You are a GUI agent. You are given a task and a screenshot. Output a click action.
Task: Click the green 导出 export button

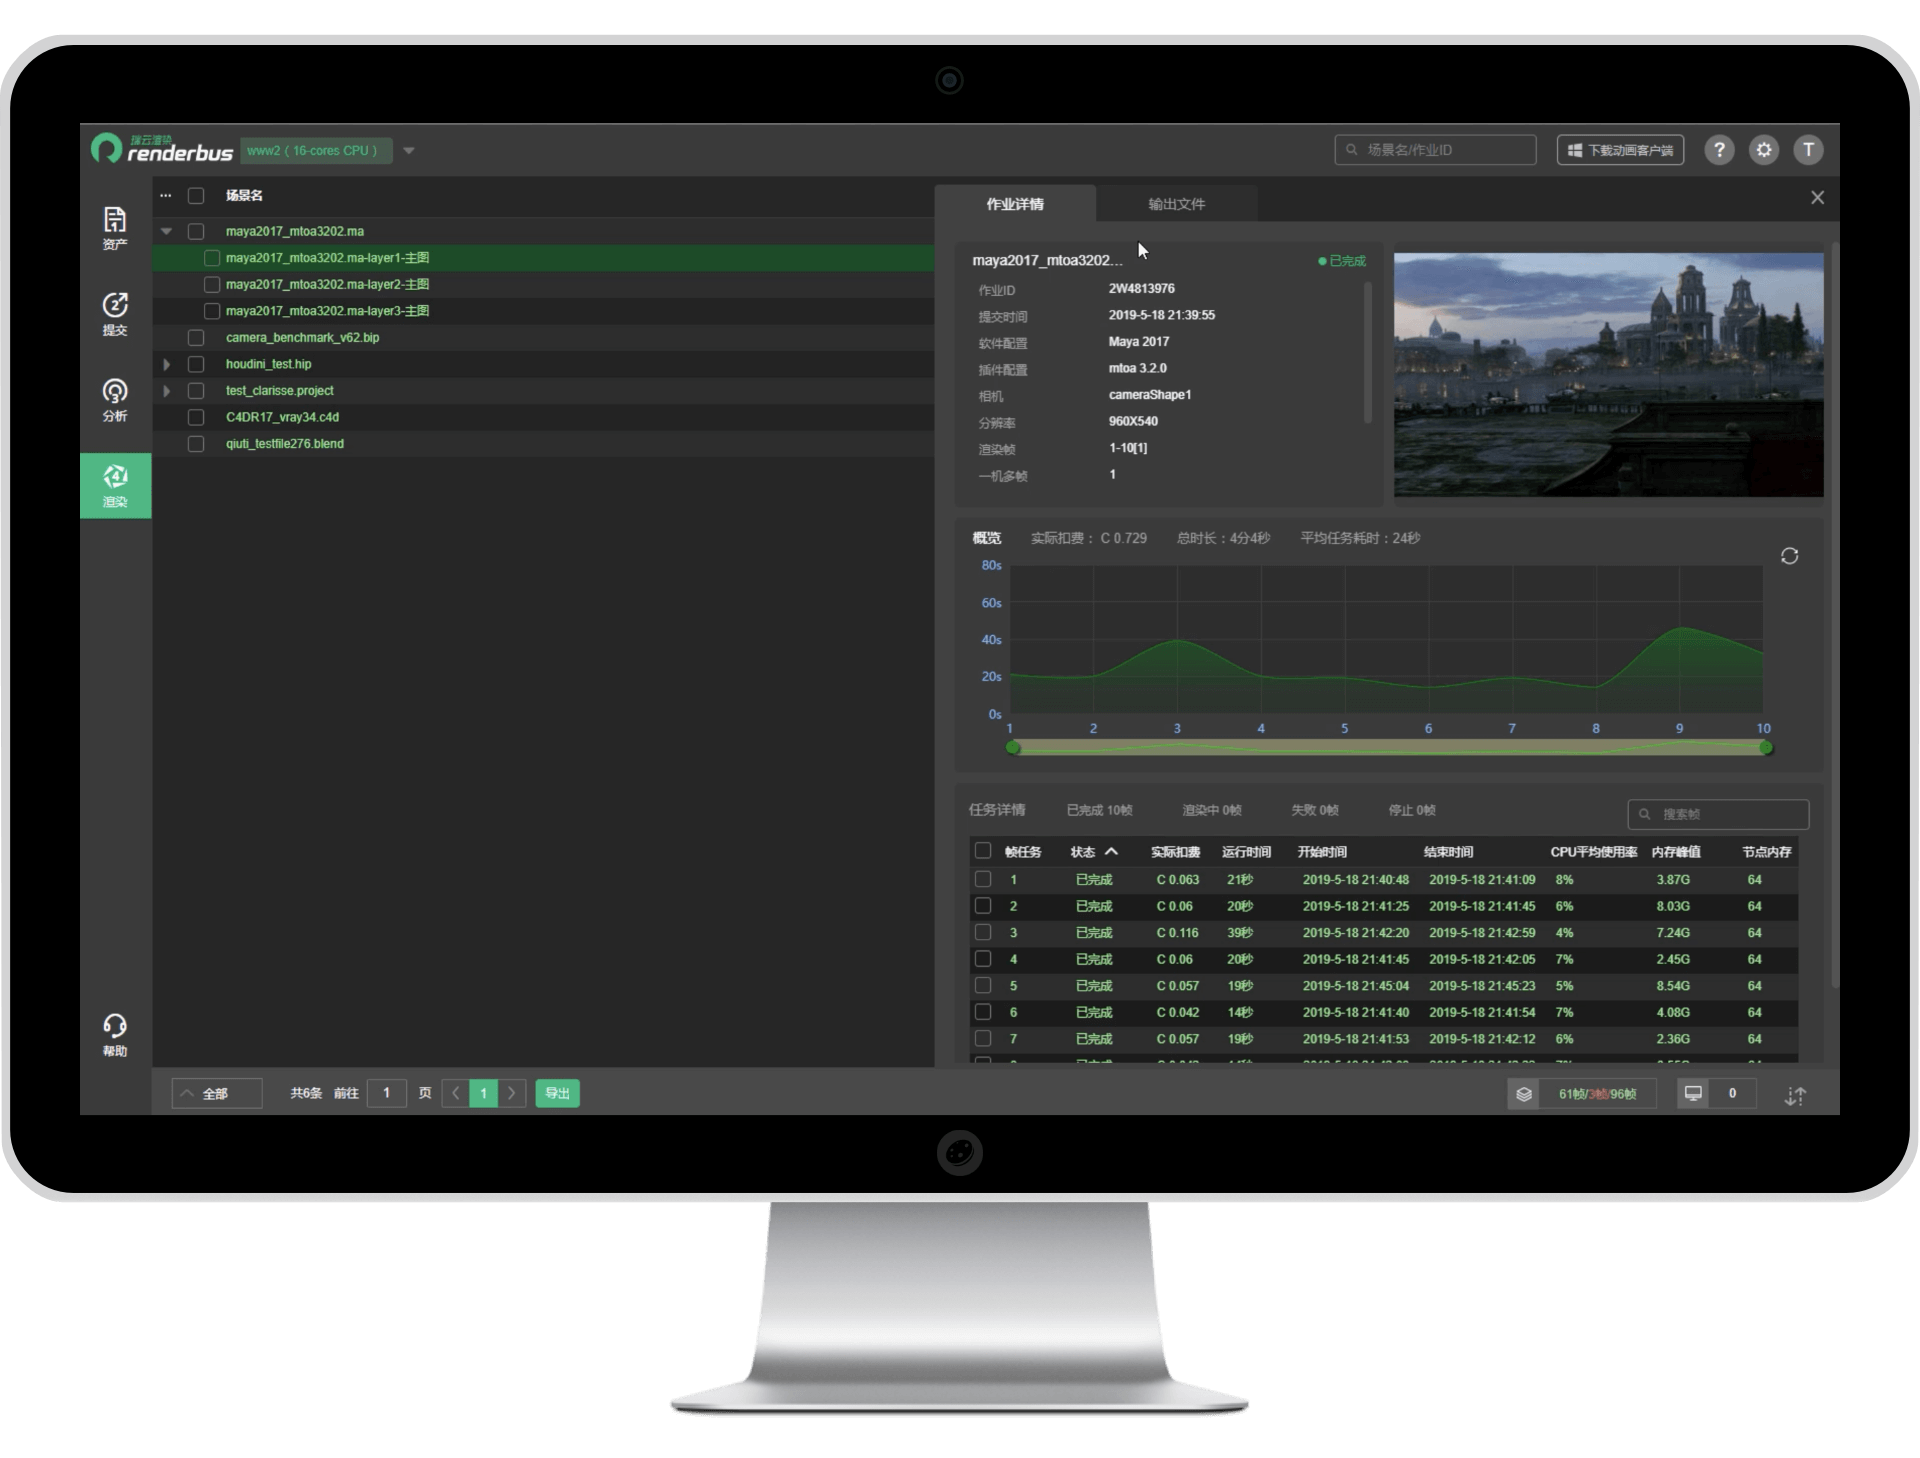pyautogui.click(x=557, y=1093)
